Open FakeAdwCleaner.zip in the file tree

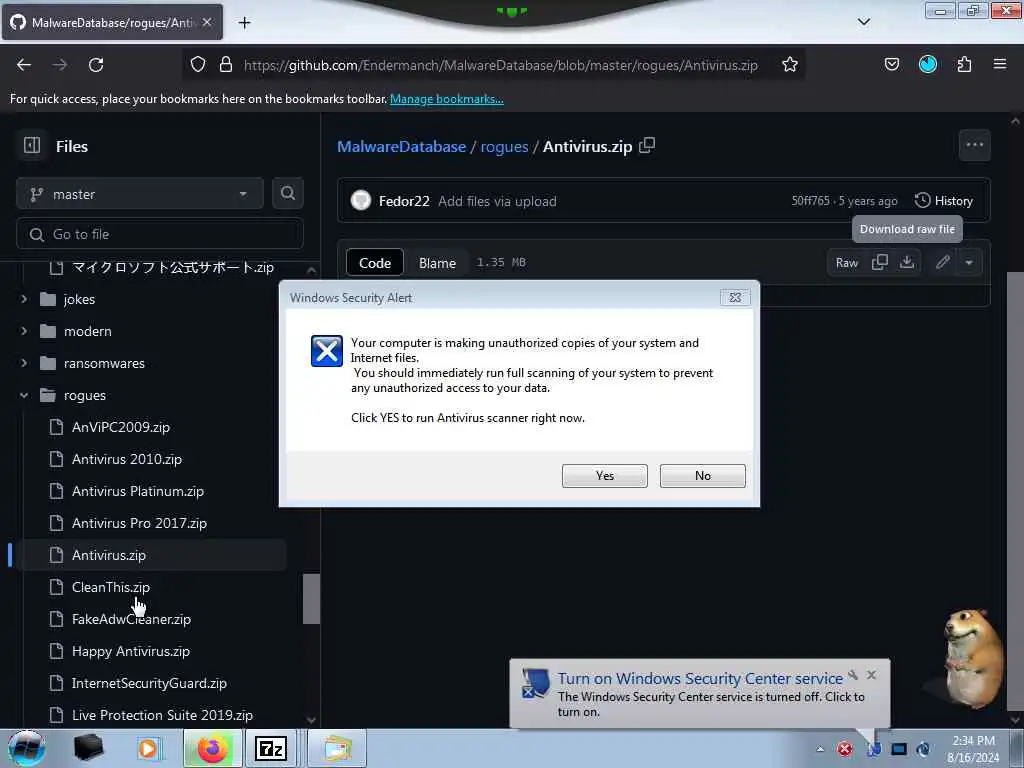point(131,619)
